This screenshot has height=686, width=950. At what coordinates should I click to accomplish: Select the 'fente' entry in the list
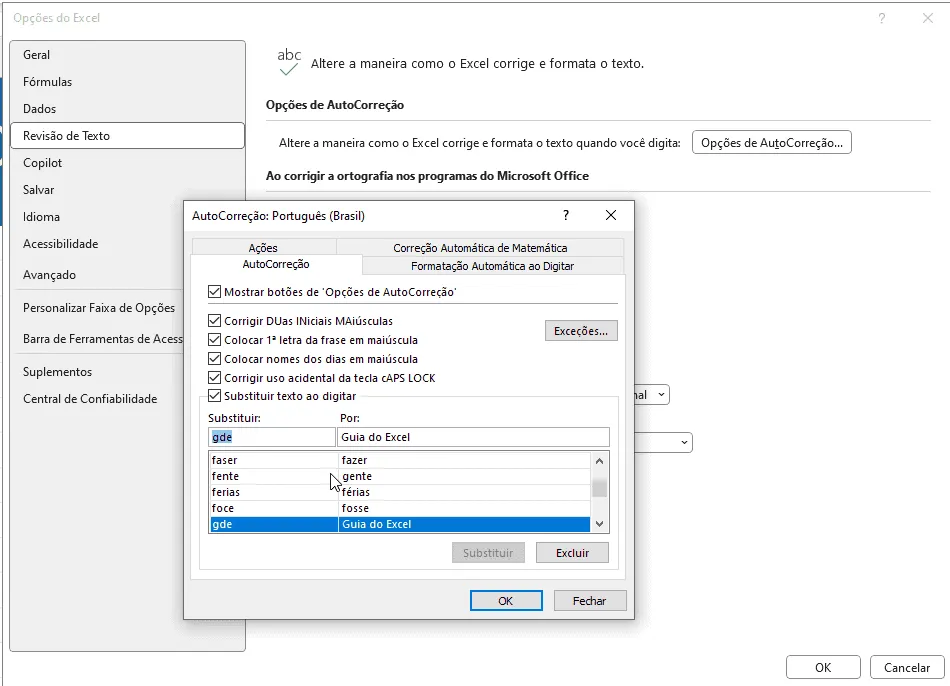pos(273,476)
